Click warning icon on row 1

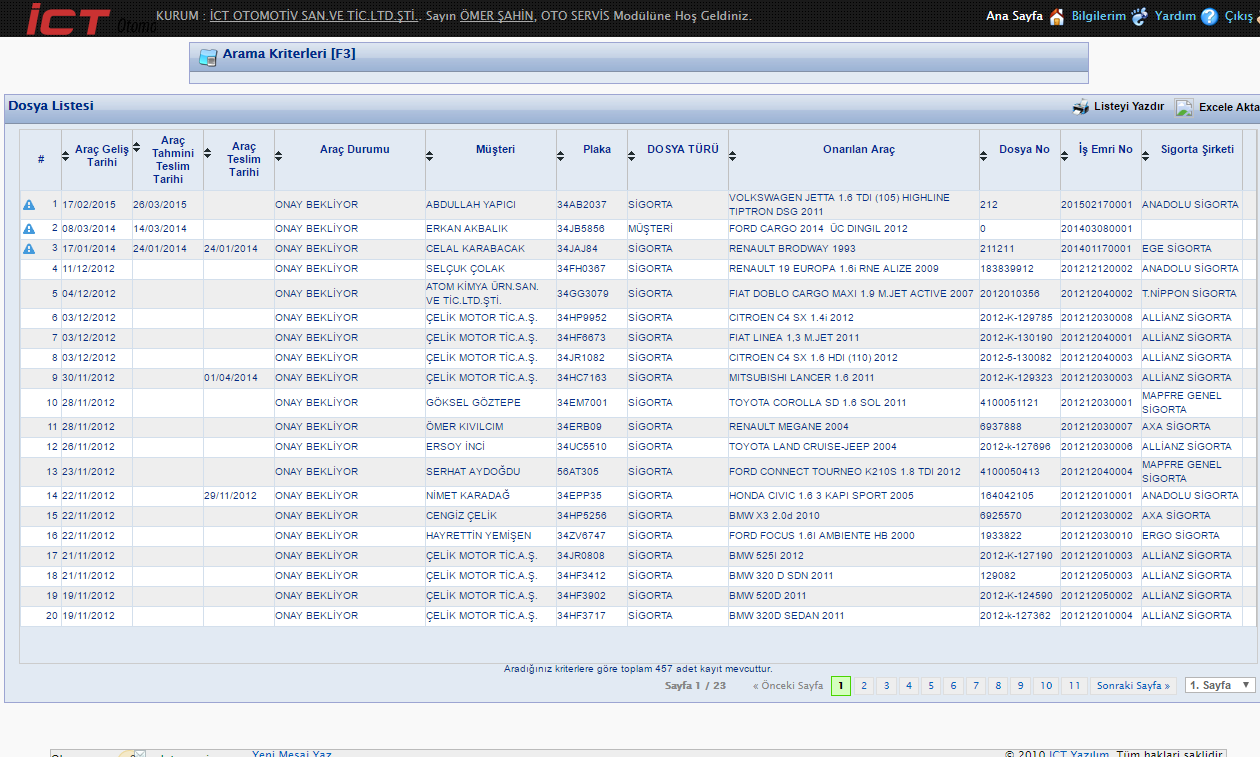29,205
